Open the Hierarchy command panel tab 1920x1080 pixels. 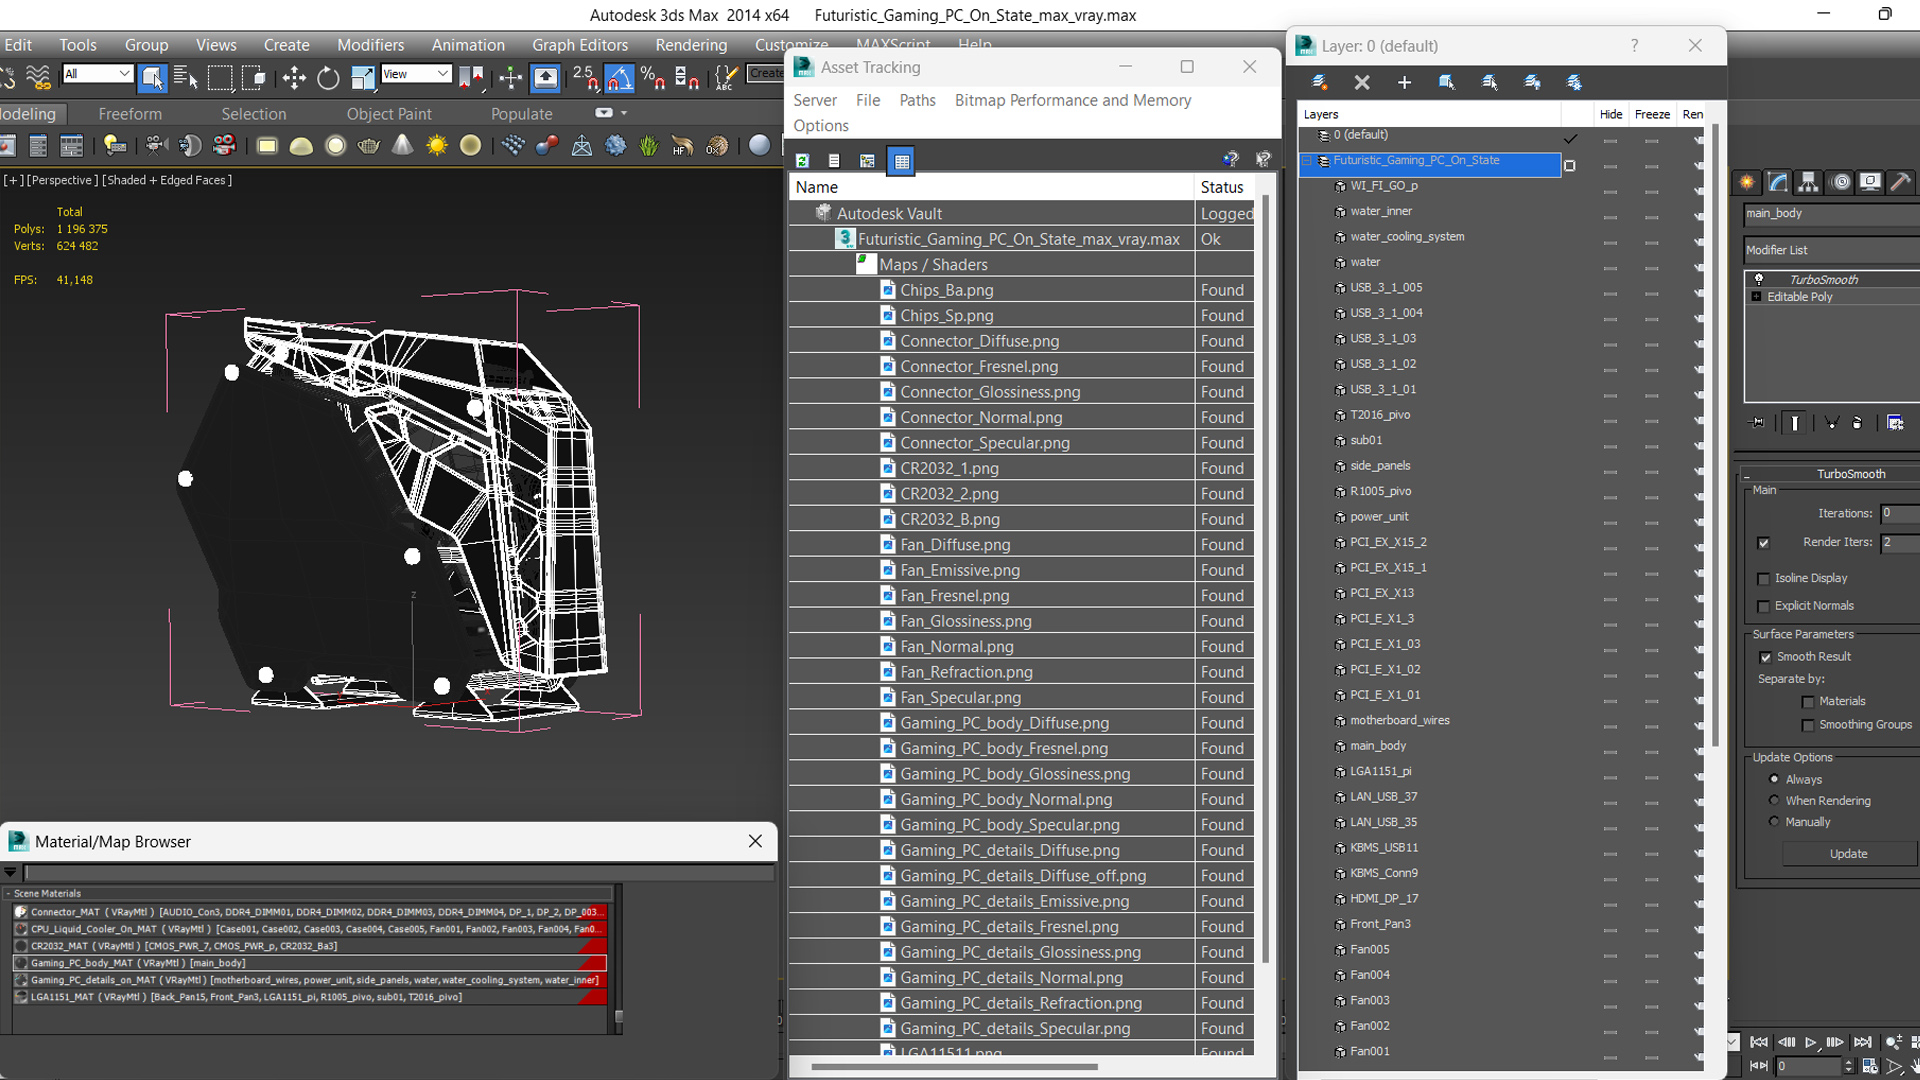pyautogui.click(x=1808, y=182)
